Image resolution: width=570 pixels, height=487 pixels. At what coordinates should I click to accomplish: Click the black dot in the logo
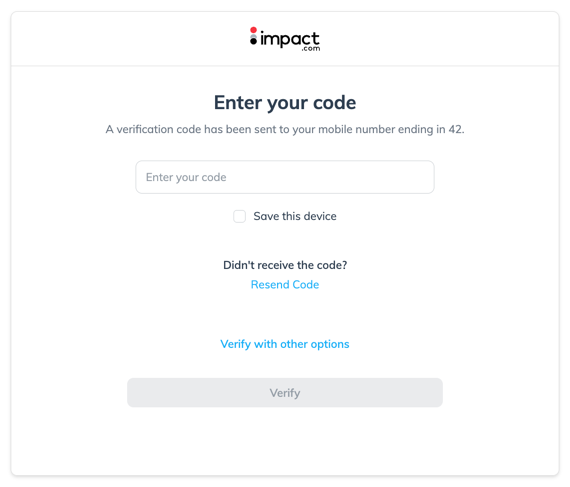click(x=253, y=41)
